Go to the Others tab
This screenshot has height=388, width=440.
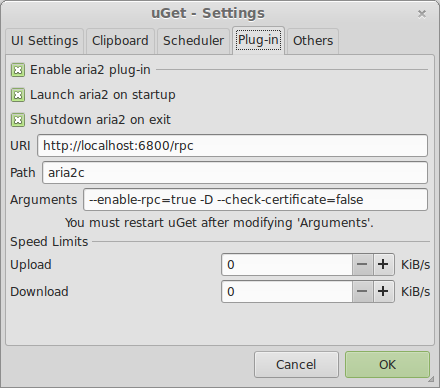pyautogui.click(x=313, y=41)
